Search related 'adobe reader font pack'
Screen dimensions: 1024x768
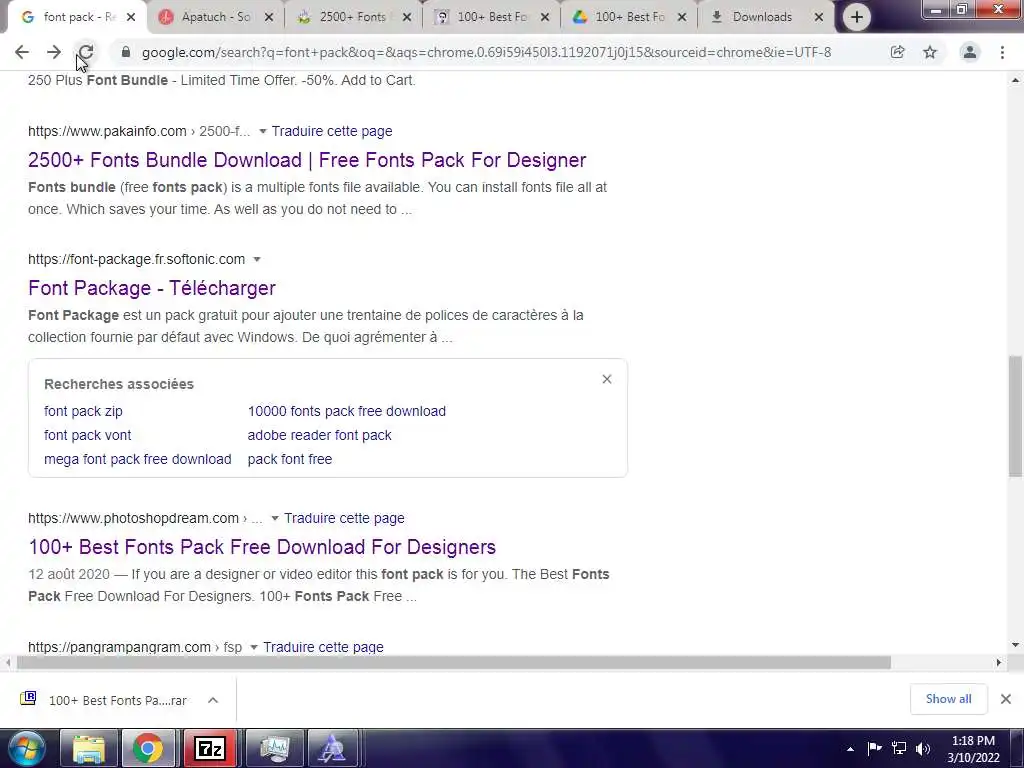pos(319,436)
